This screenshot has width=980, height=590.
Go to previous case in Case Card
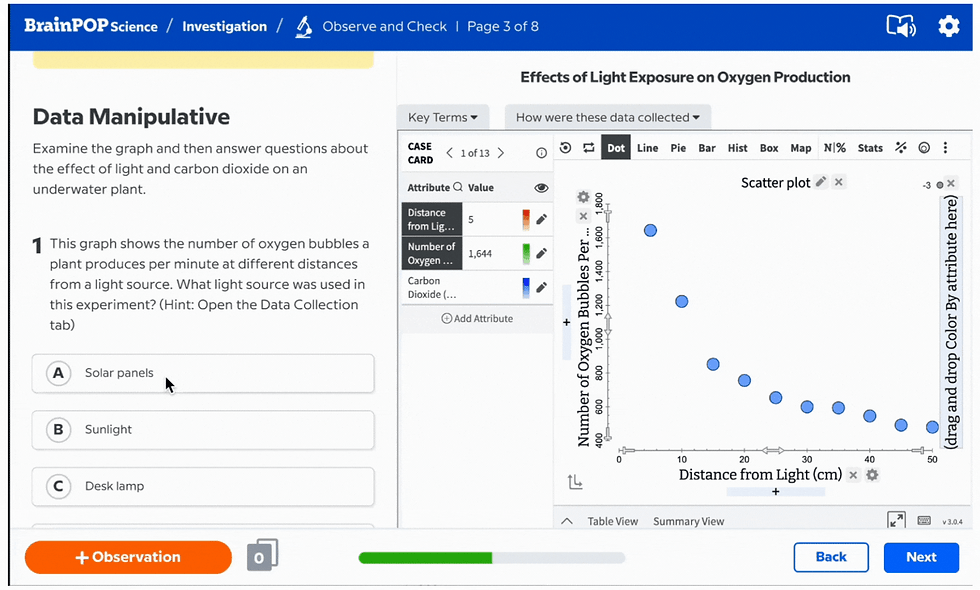pos(449,152)
